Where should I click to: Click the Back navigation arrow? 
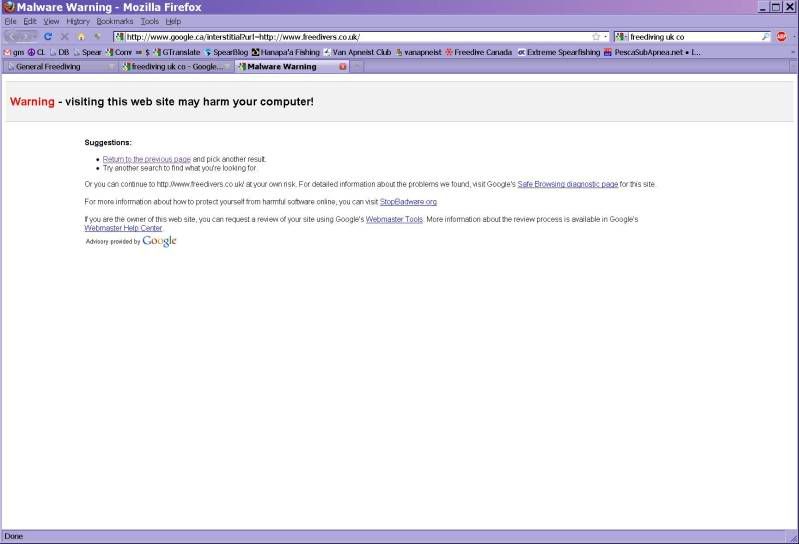14,37
